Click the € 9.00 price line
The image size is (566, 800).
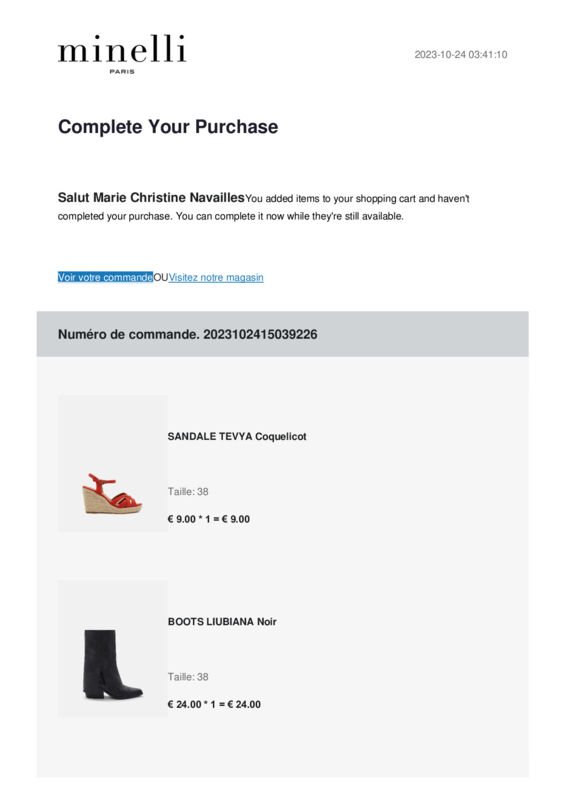pos(209,519)
